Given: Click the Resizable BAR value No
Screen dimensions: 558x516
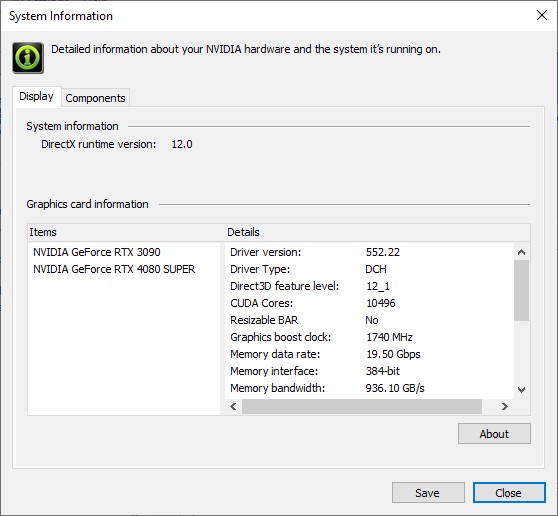Looking at the screenshot, I should pos(372,320).
